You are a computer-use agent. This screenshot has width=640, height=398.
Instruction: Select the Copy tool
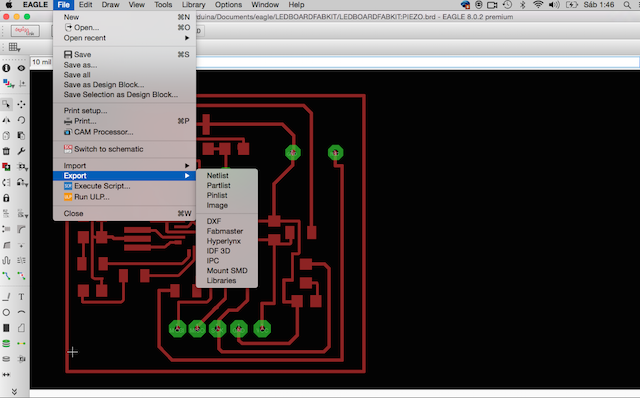click(x=6, y=136)
